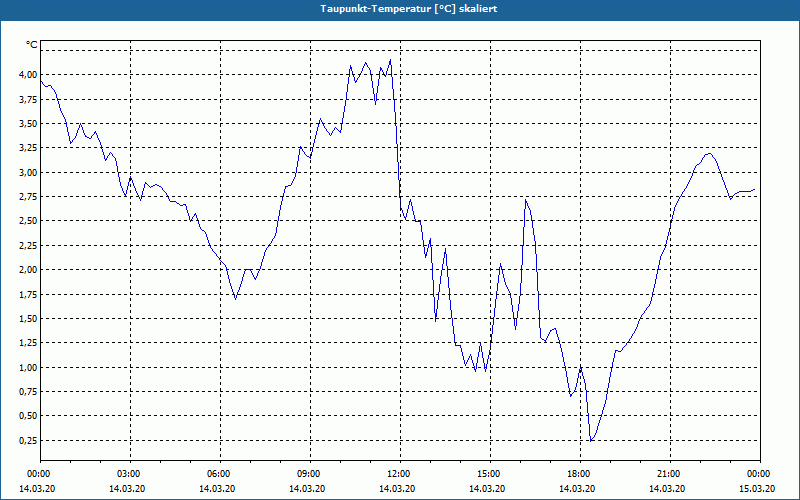
Task: Click the 3,50 y-axis label
Action: click(28, 123)
